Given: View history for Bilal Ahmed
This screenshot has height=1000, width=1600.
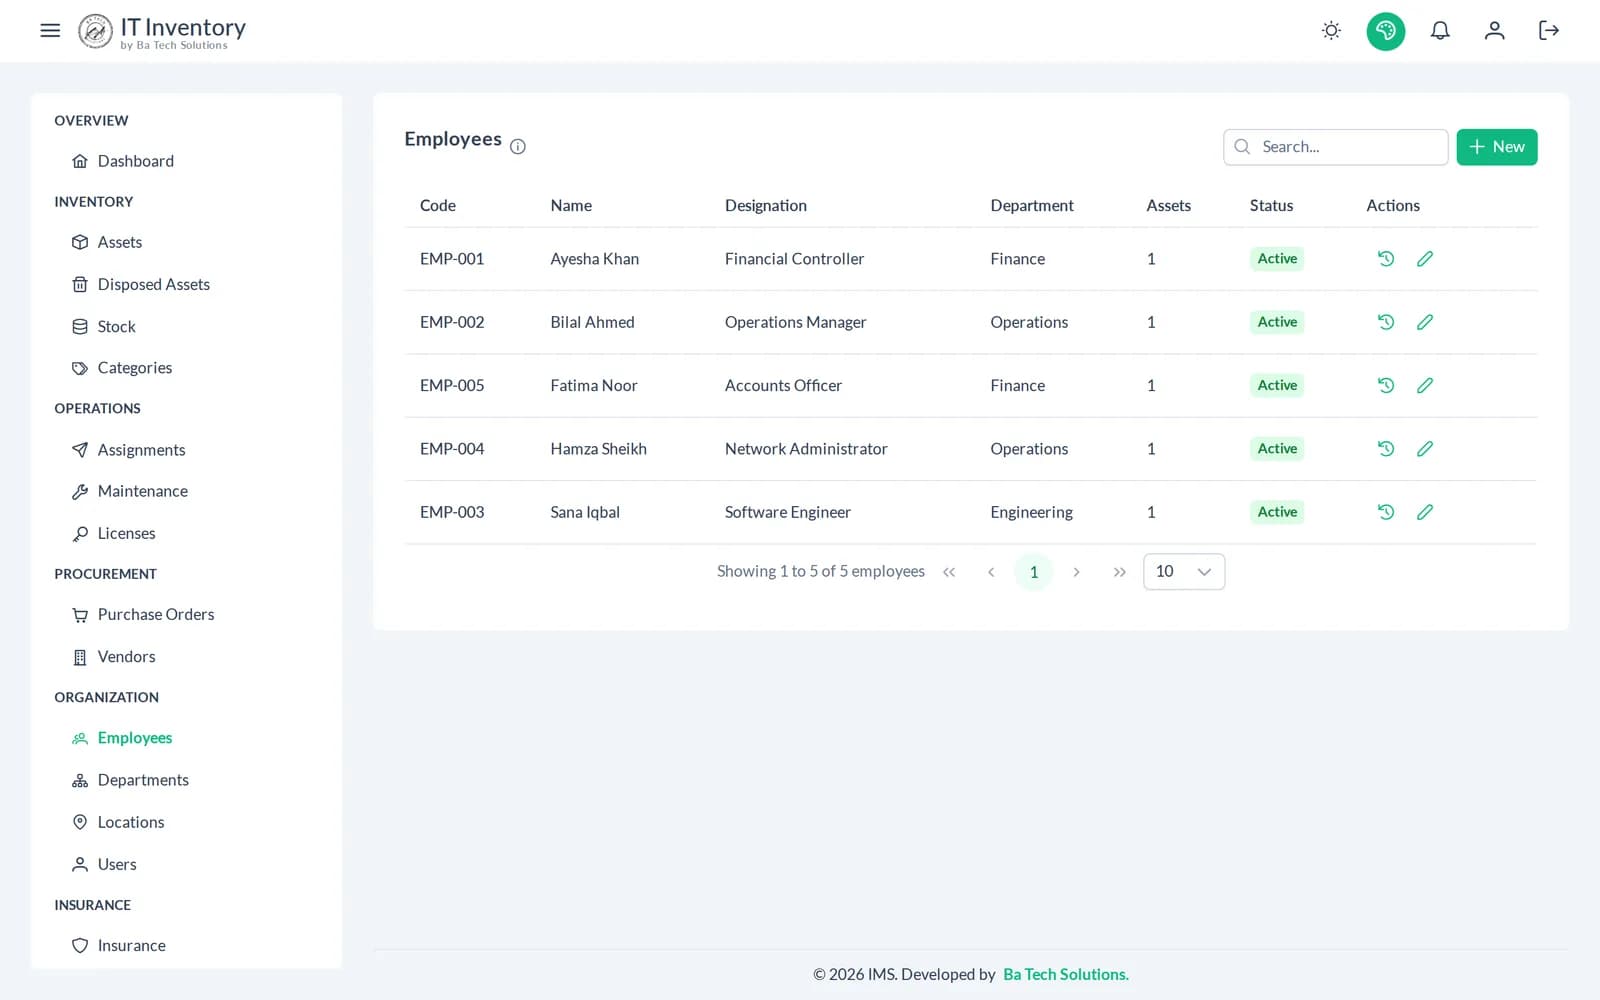Looking at the screenshot, I should click(1386, 322).
